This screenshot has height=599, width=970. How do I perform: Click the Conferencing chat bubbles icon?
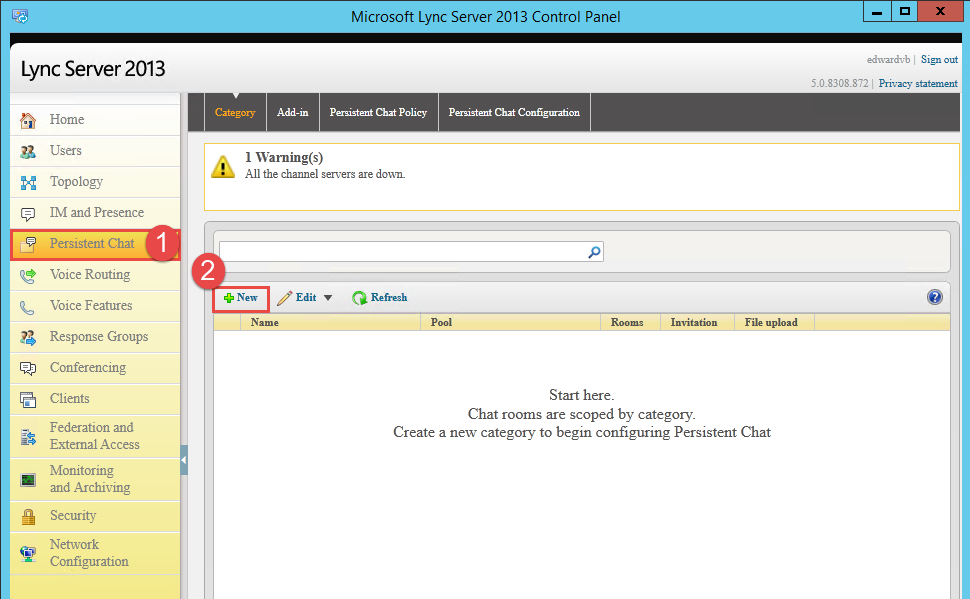pos(28,368)
